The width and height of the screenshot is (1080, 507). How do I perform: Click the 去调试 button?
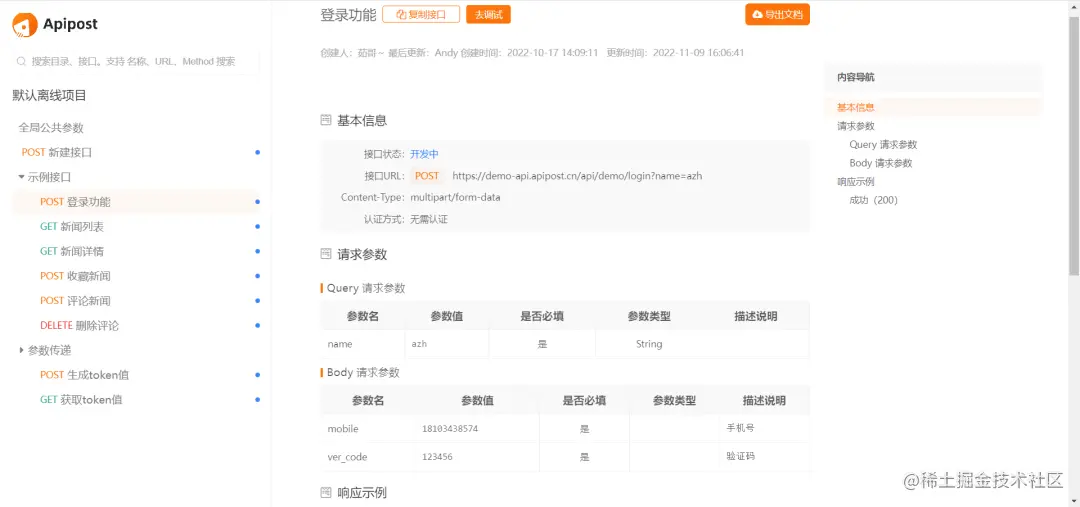tap(488, 14)
